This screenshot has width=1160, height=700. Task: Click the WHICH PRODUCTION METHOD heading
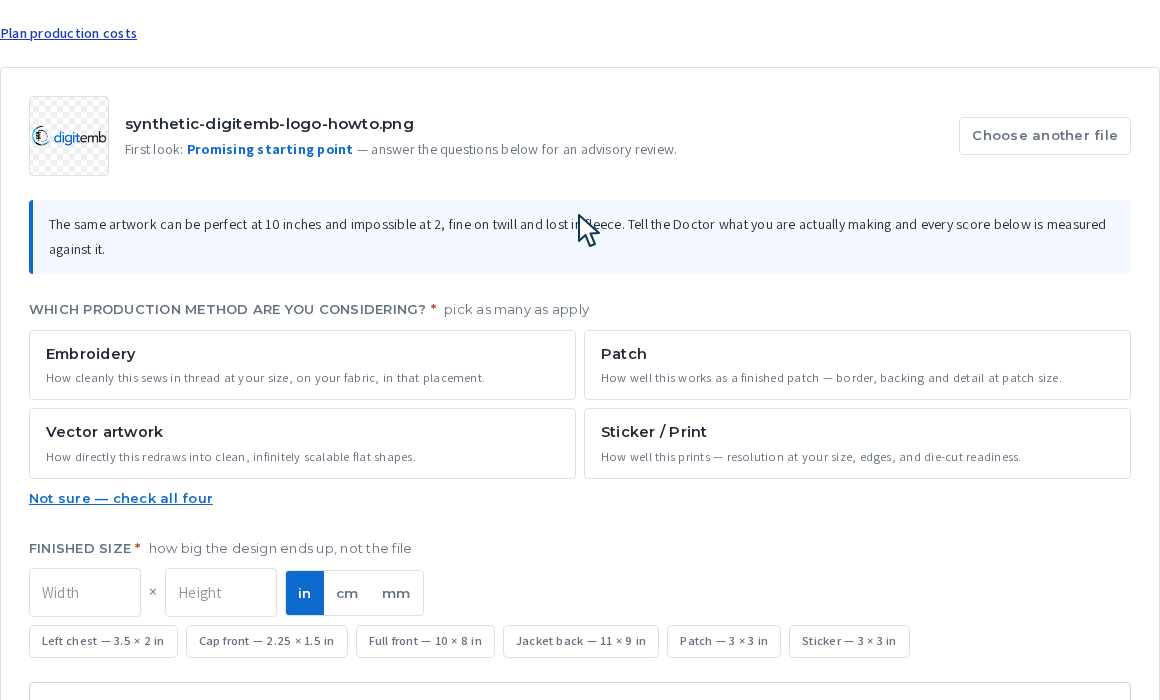tap(227, 310)
